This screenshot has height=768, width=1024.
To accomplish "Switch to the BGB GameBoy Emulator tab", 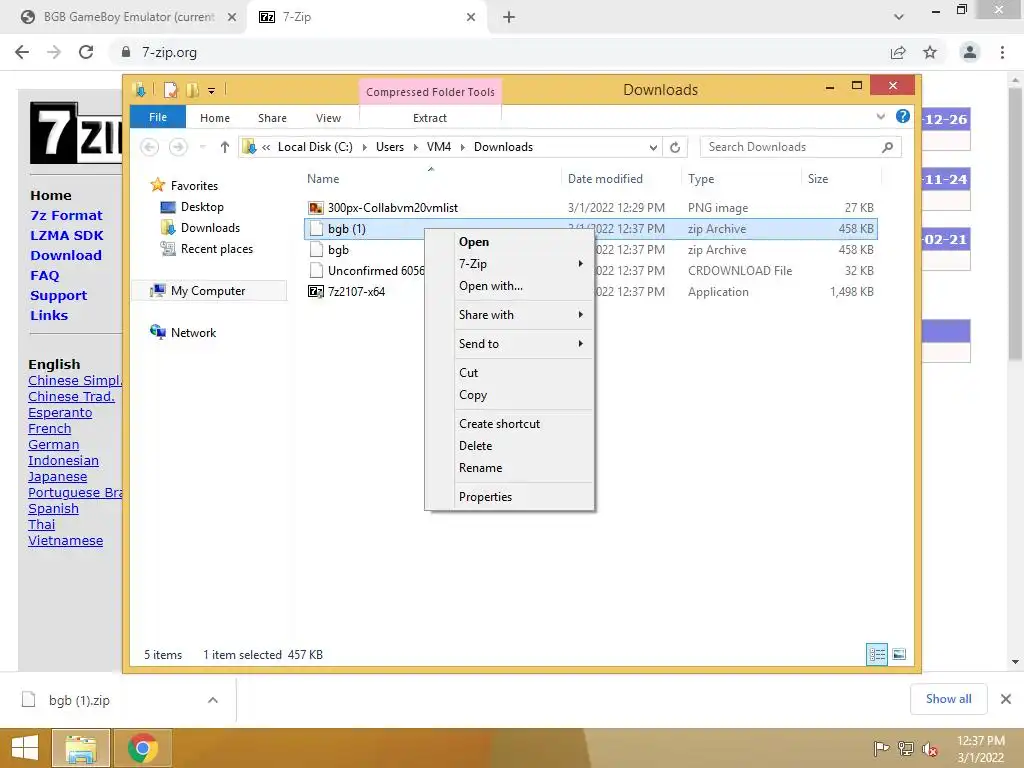I will pos(128,17).
